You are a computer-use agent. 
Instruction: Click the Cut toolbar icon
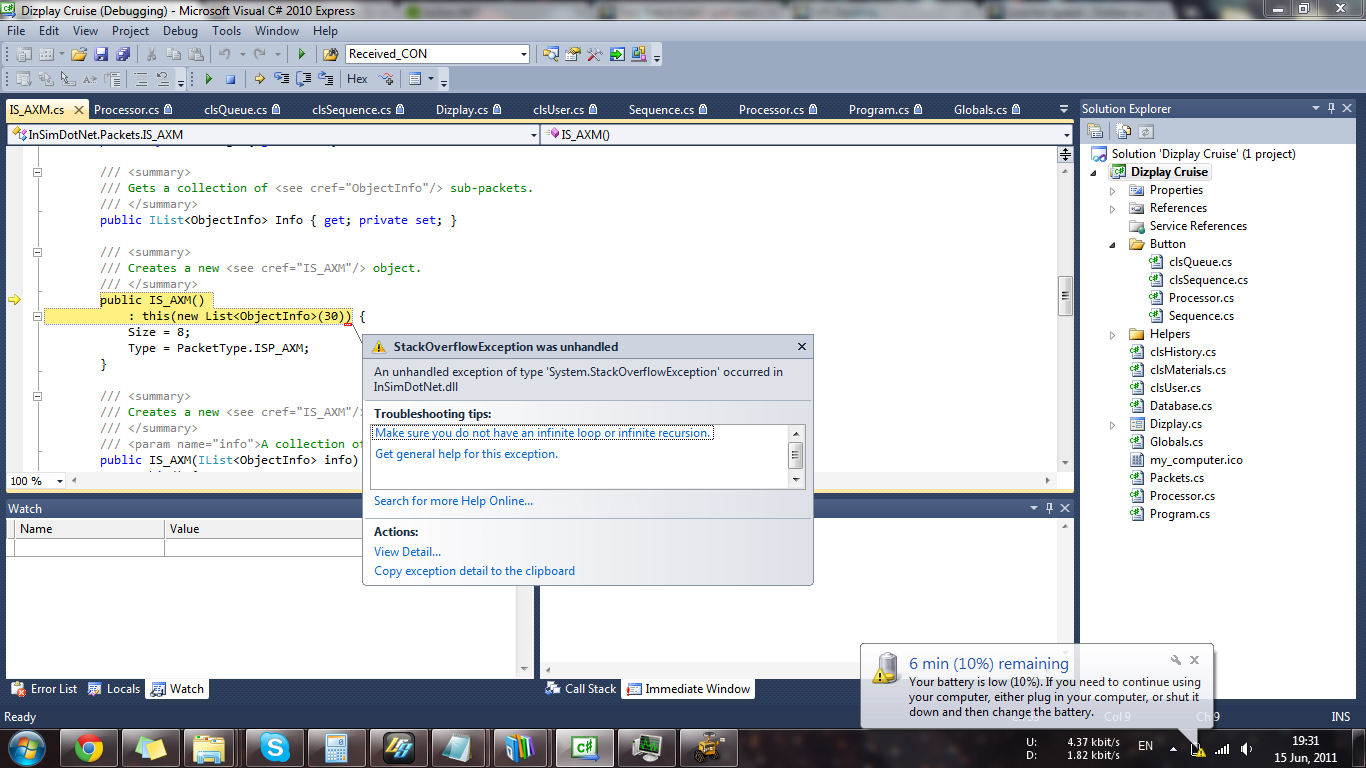tap(152, 54)
